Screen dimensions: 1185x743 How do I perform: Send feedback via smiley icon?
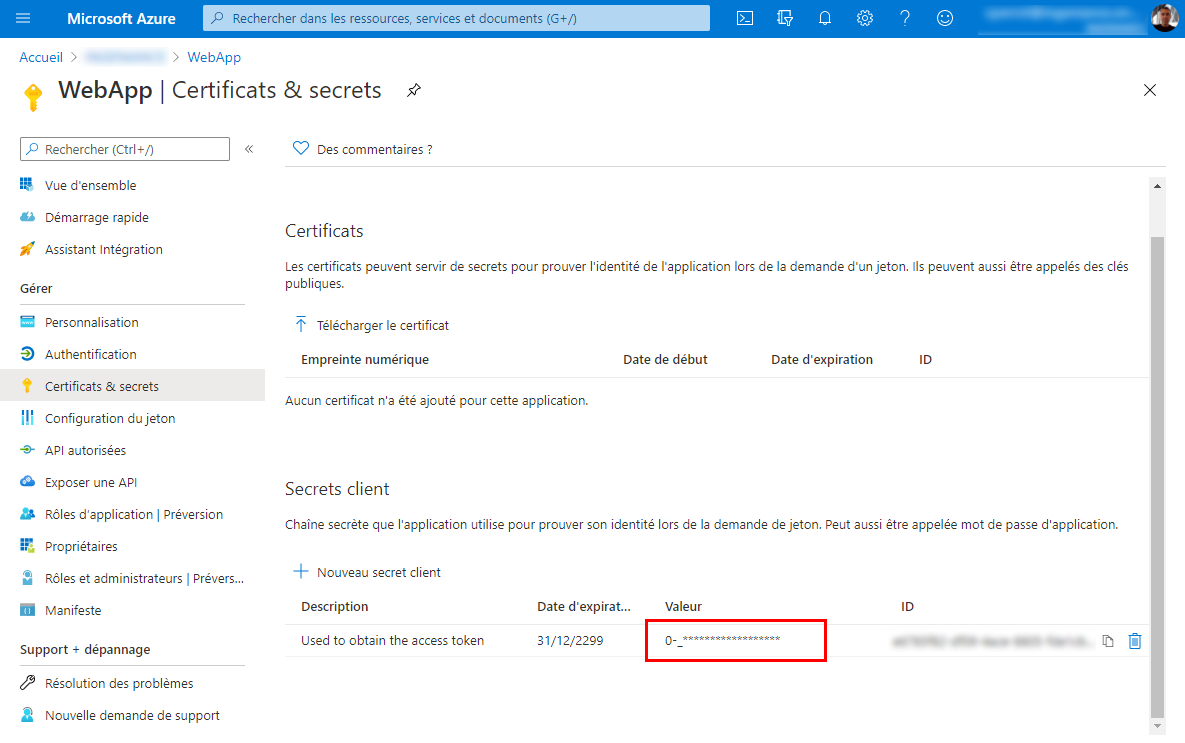point(945,18)
